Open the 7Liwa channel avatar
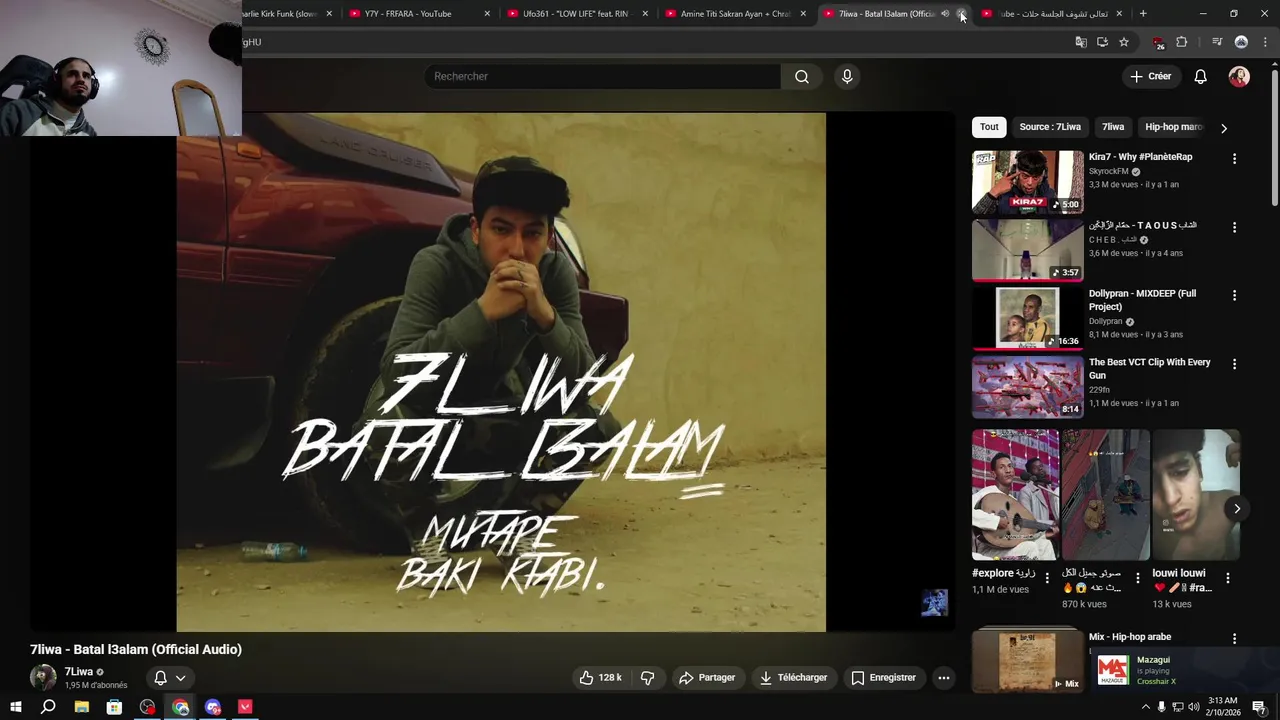 pos(43,677)
